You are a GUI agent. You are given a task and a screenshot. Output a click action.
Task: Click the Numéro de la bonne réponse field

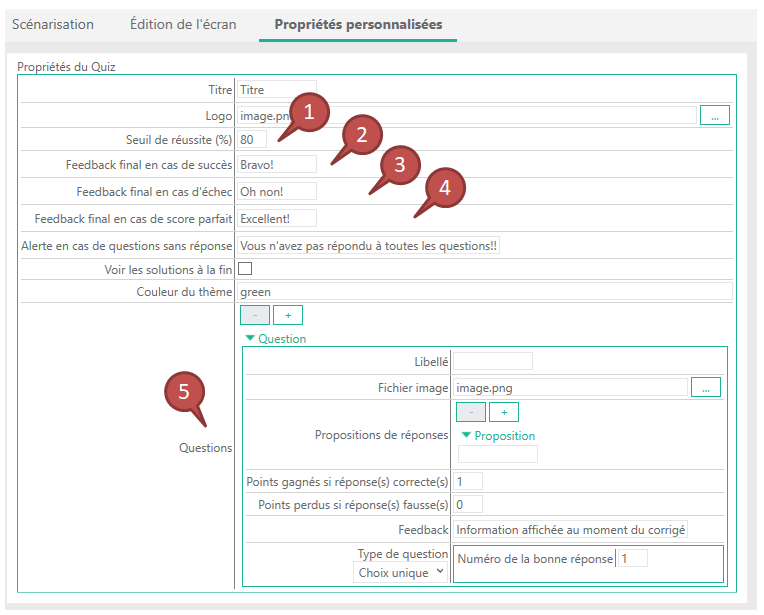632,558
